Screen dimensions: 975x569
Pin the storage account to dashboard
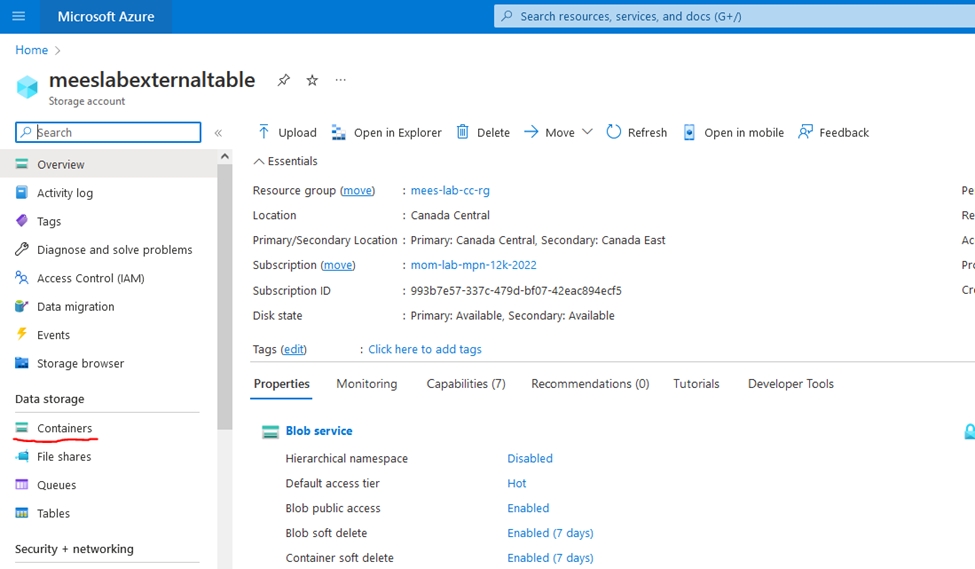(284, 80)
